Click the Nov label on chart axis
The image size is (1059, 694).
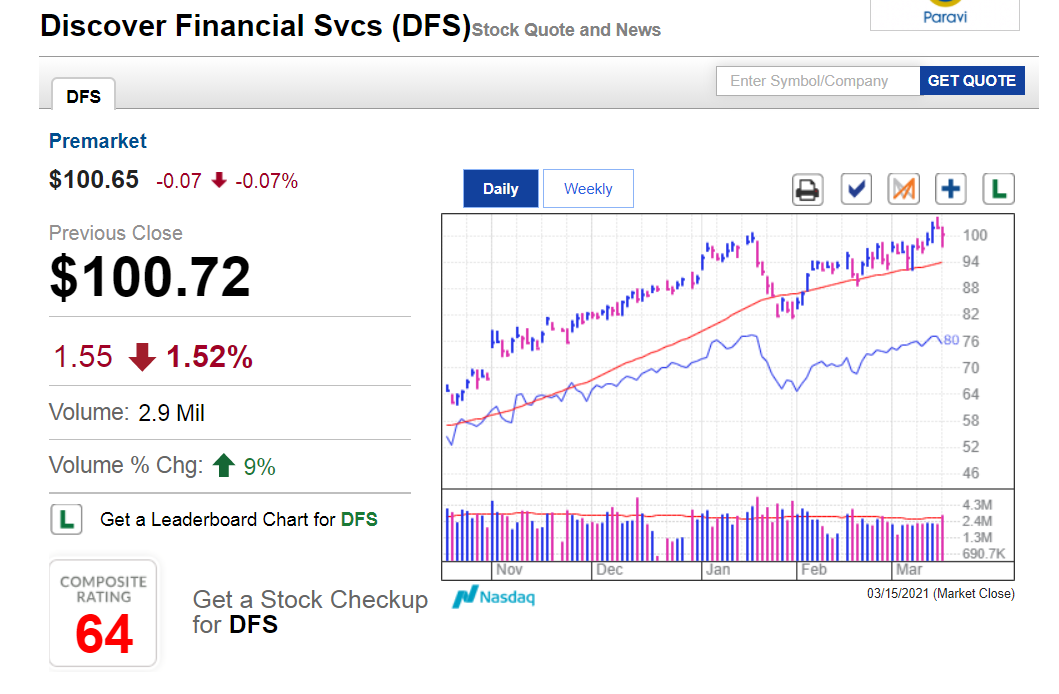point(509,569)
